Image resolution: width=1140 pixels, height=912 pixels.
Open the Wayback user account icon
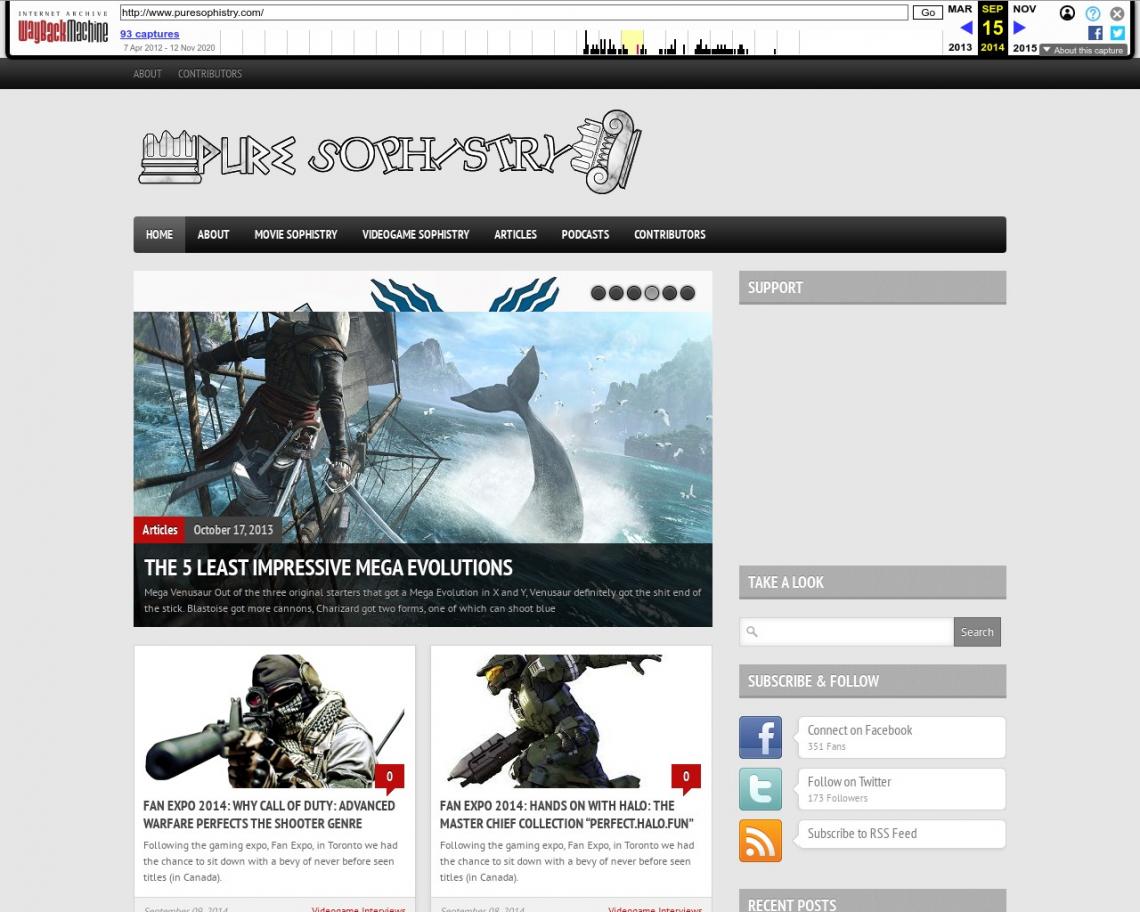point(1067,13)
